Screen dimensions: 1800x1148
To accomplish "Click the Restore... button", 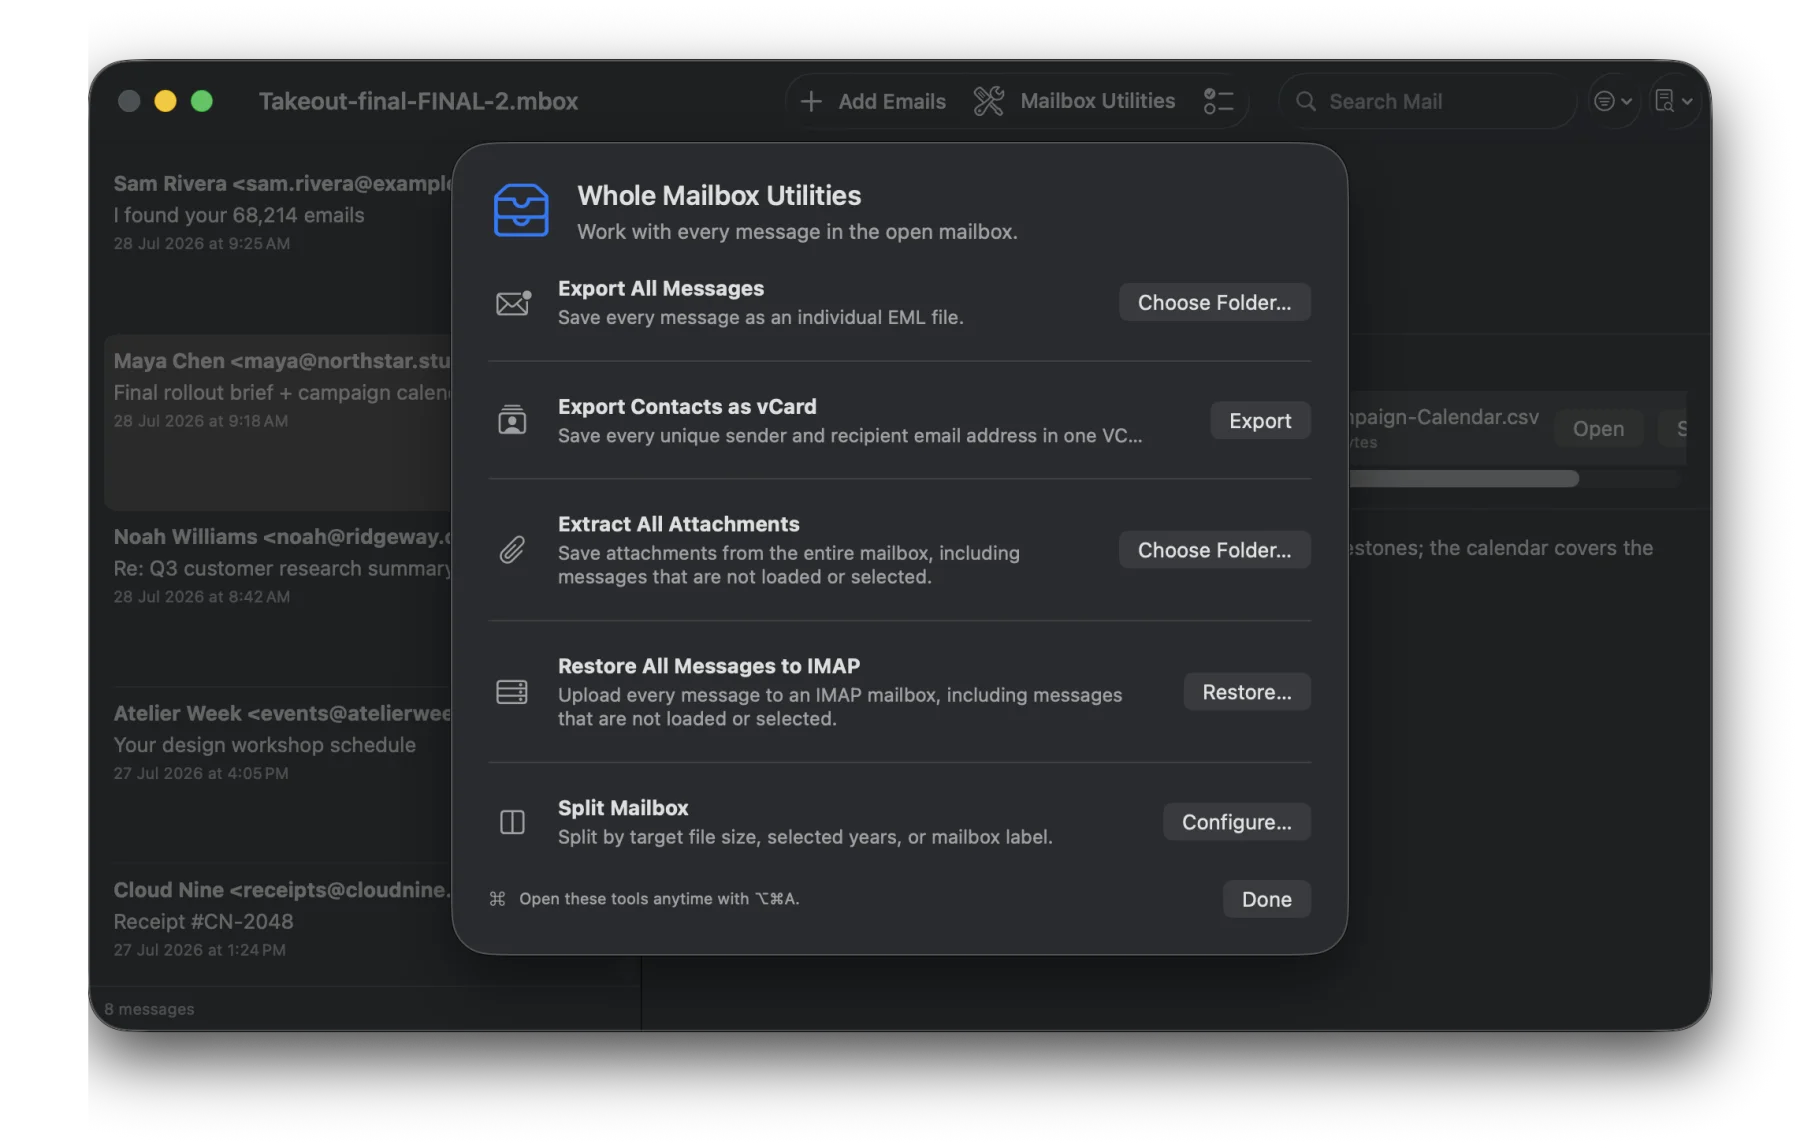I will tap(1246, 692).
